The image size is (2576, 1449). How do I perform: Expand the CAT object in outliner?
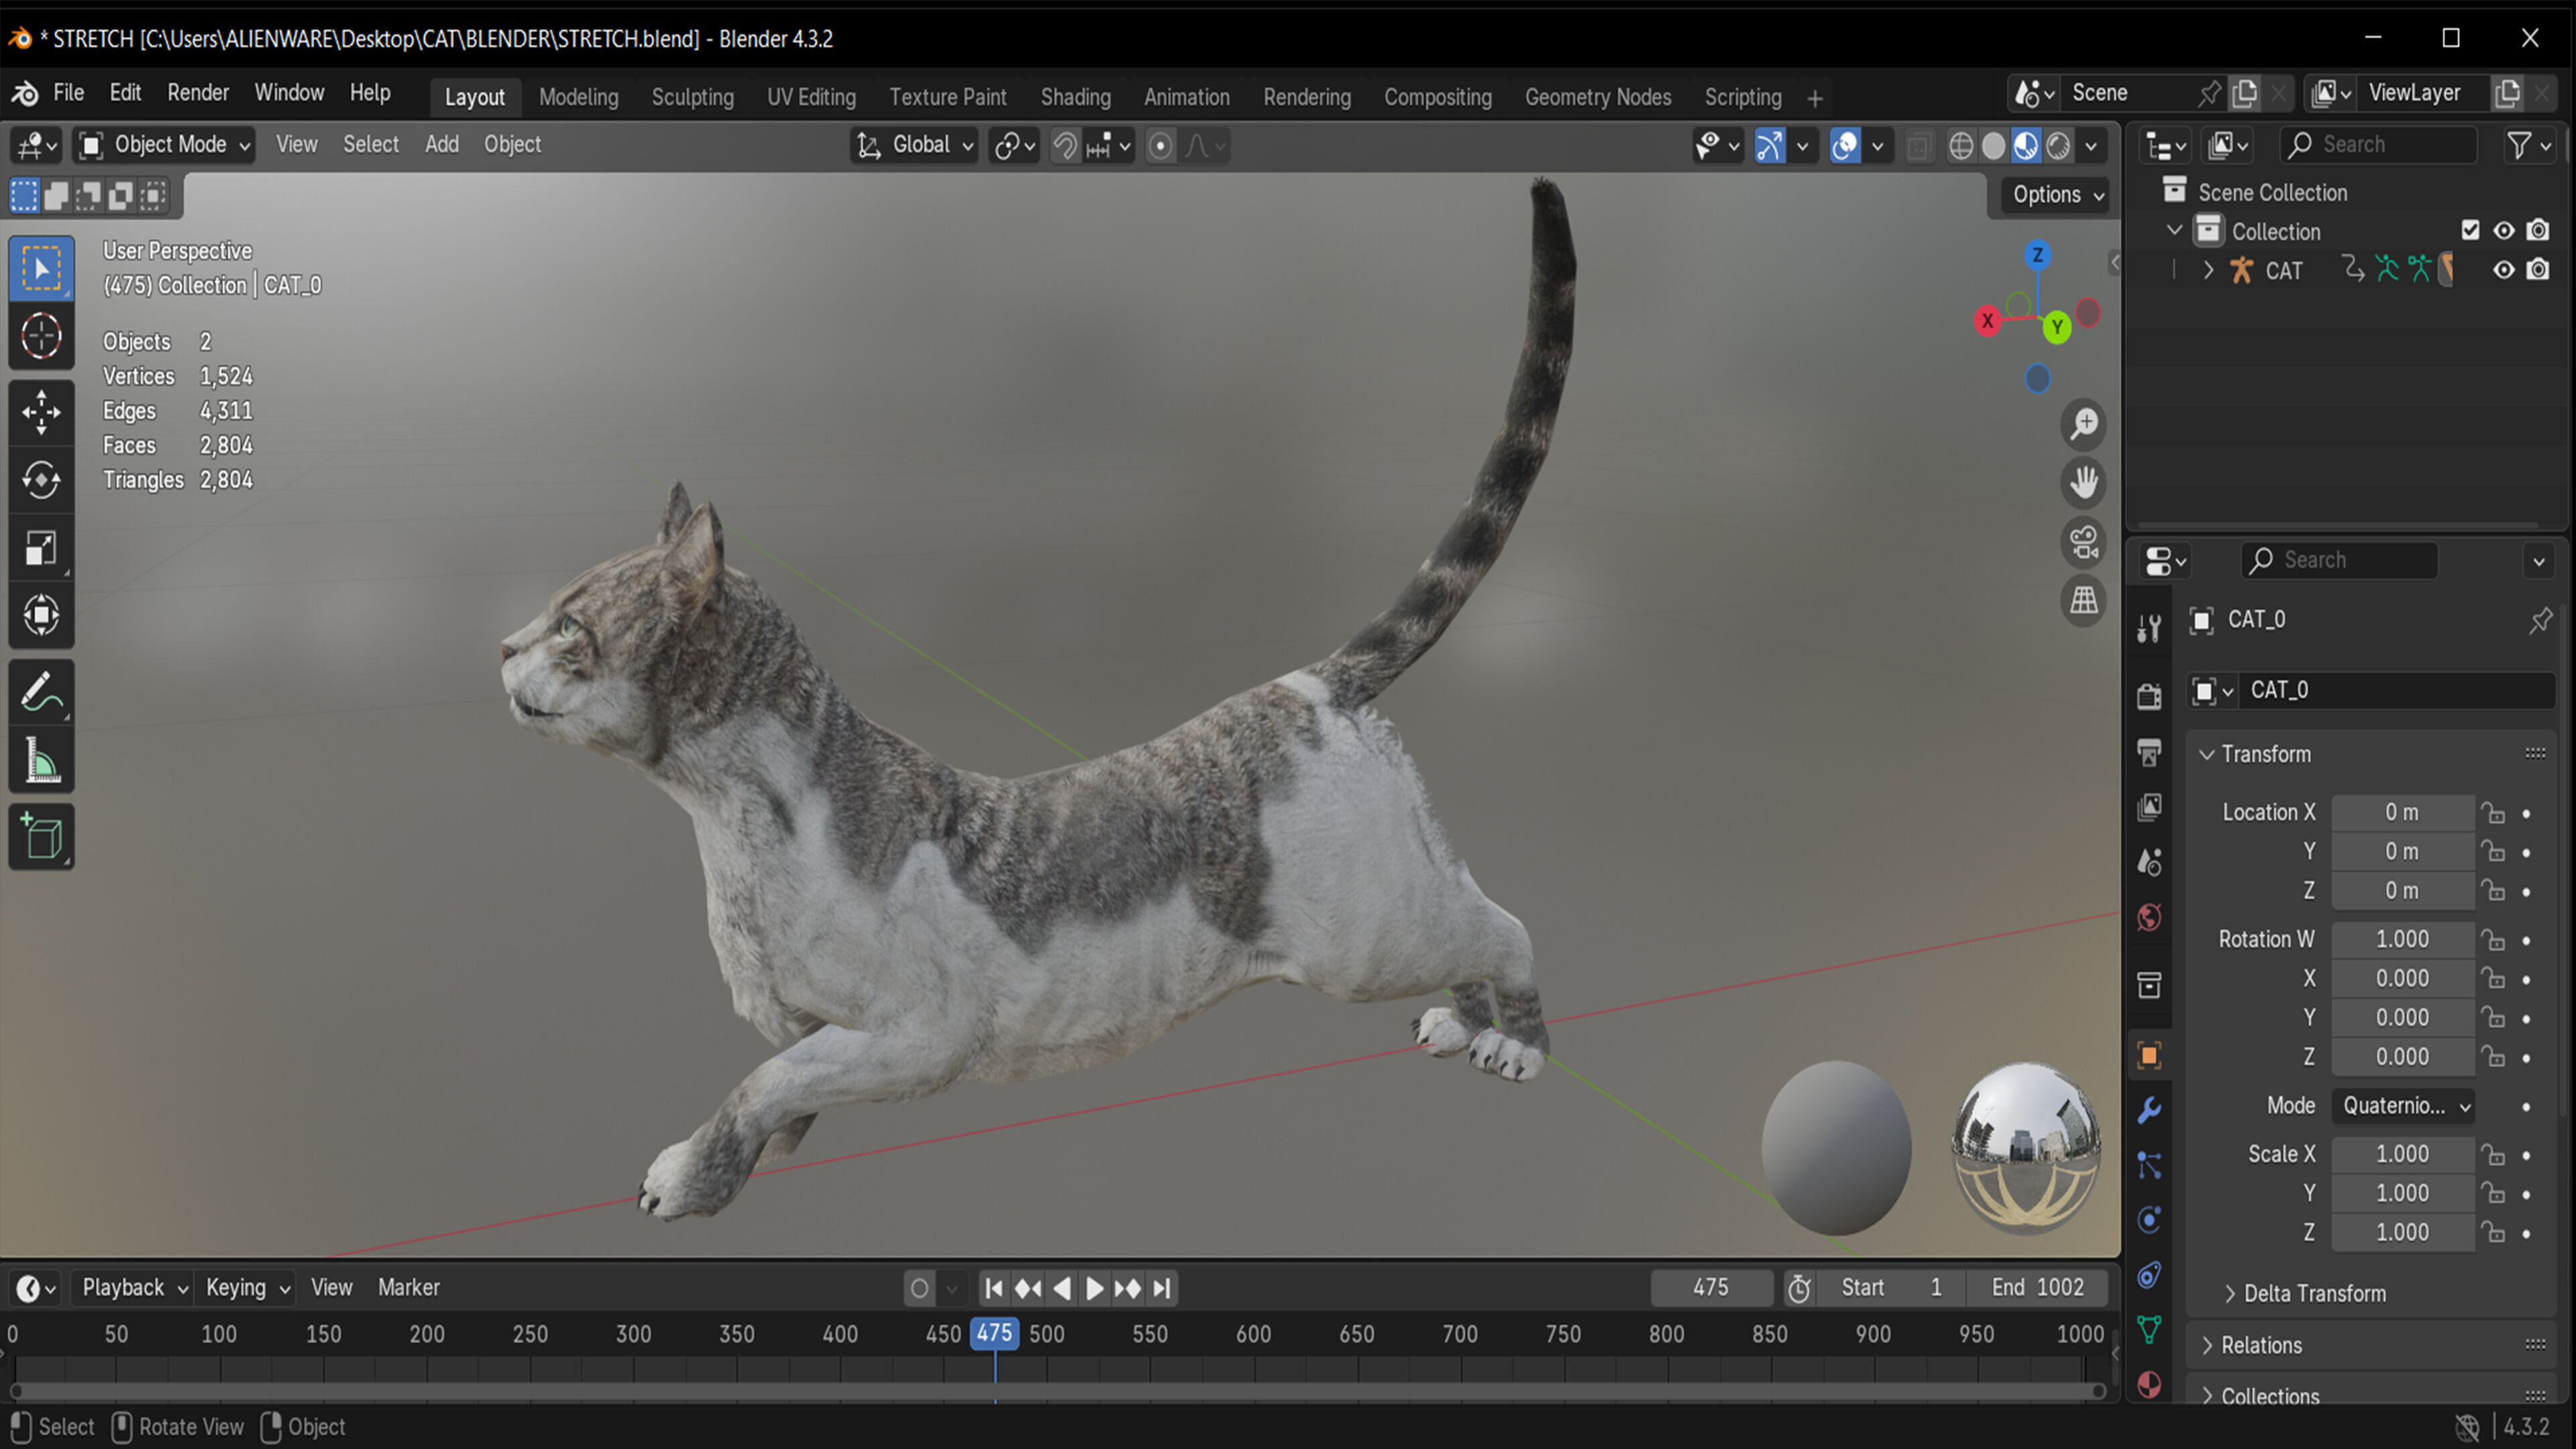pyautogui.click(x=2208, y=270)
